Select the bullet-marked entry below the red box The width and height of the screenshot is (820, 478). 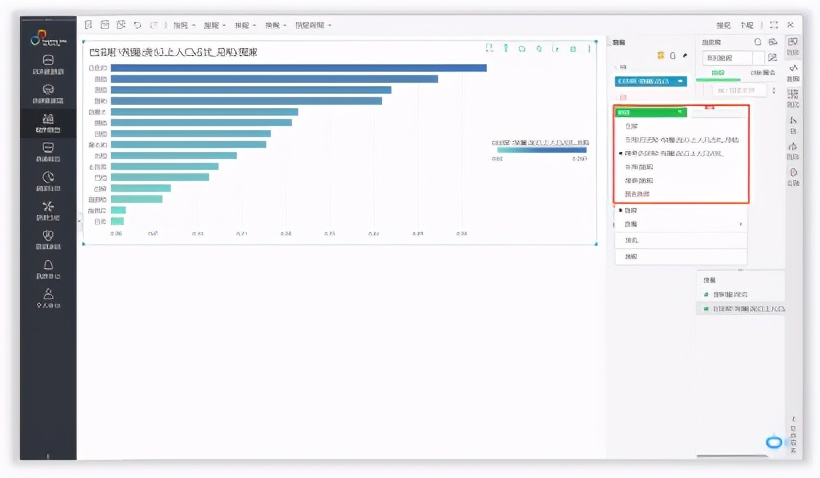[x=680, y=210]
